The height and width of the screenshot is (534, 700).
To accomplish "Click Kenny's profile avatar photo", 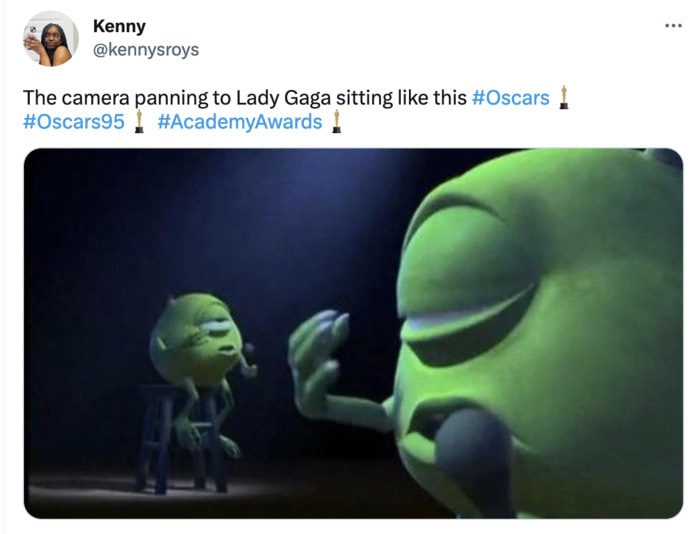I will [x=51, y=39].
